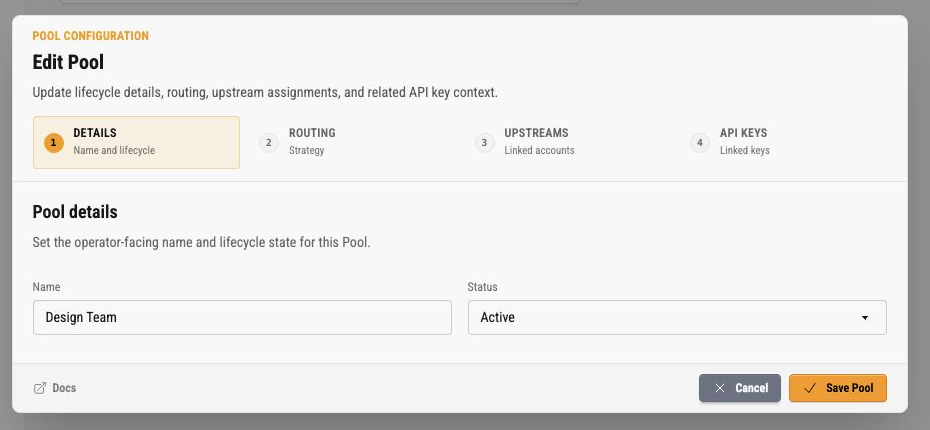930x430 pixels.
Task: Focus the Name input field
Action: [242, 317]
